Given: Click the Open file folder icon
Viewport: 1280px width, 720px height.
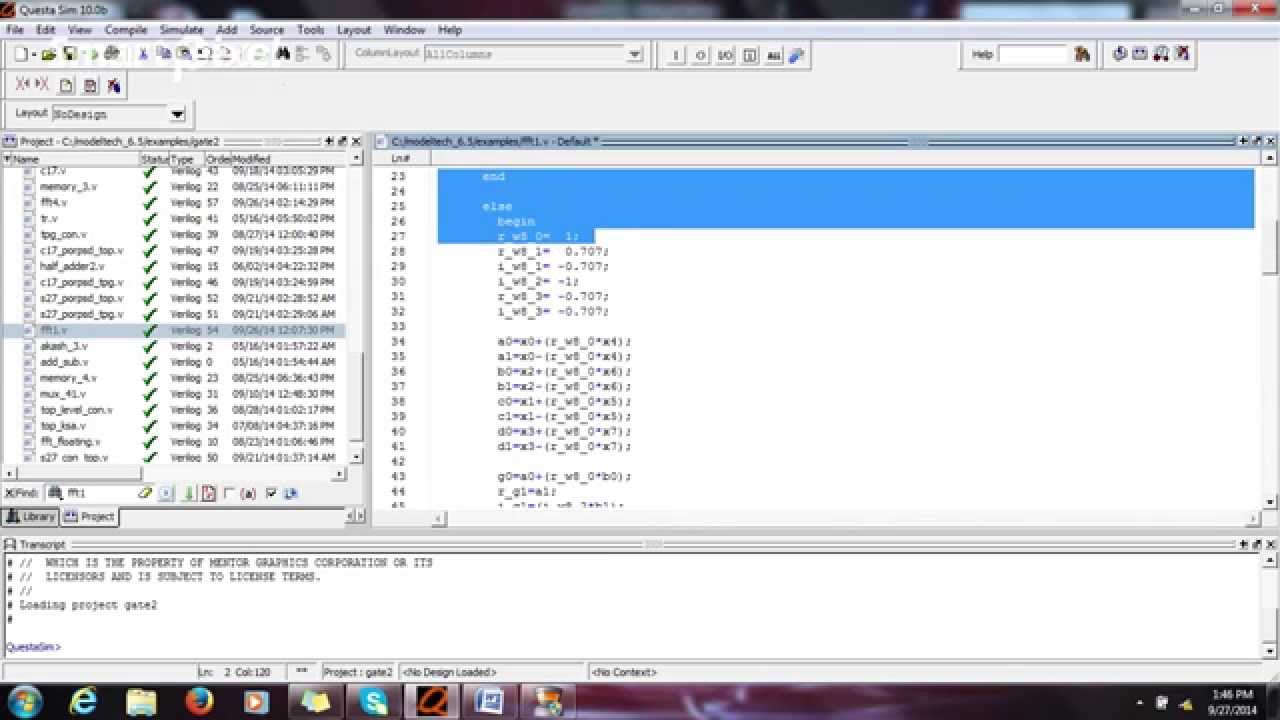Looking at the screenshot, I should (x=48, y=54).
